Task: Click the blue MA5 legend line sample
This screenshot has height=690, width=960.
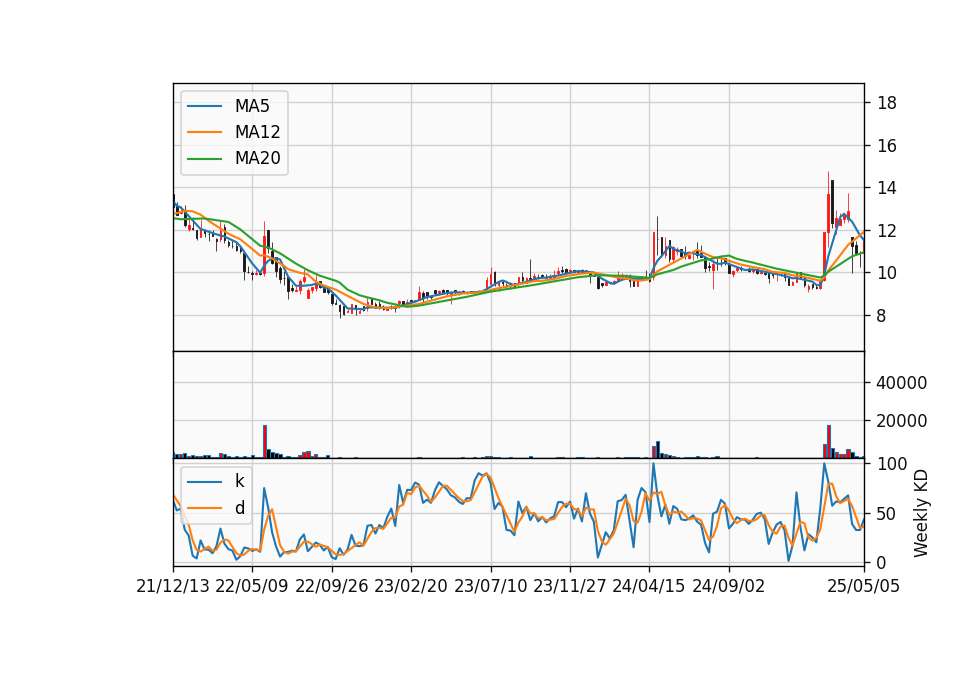Action: (204, 107)
